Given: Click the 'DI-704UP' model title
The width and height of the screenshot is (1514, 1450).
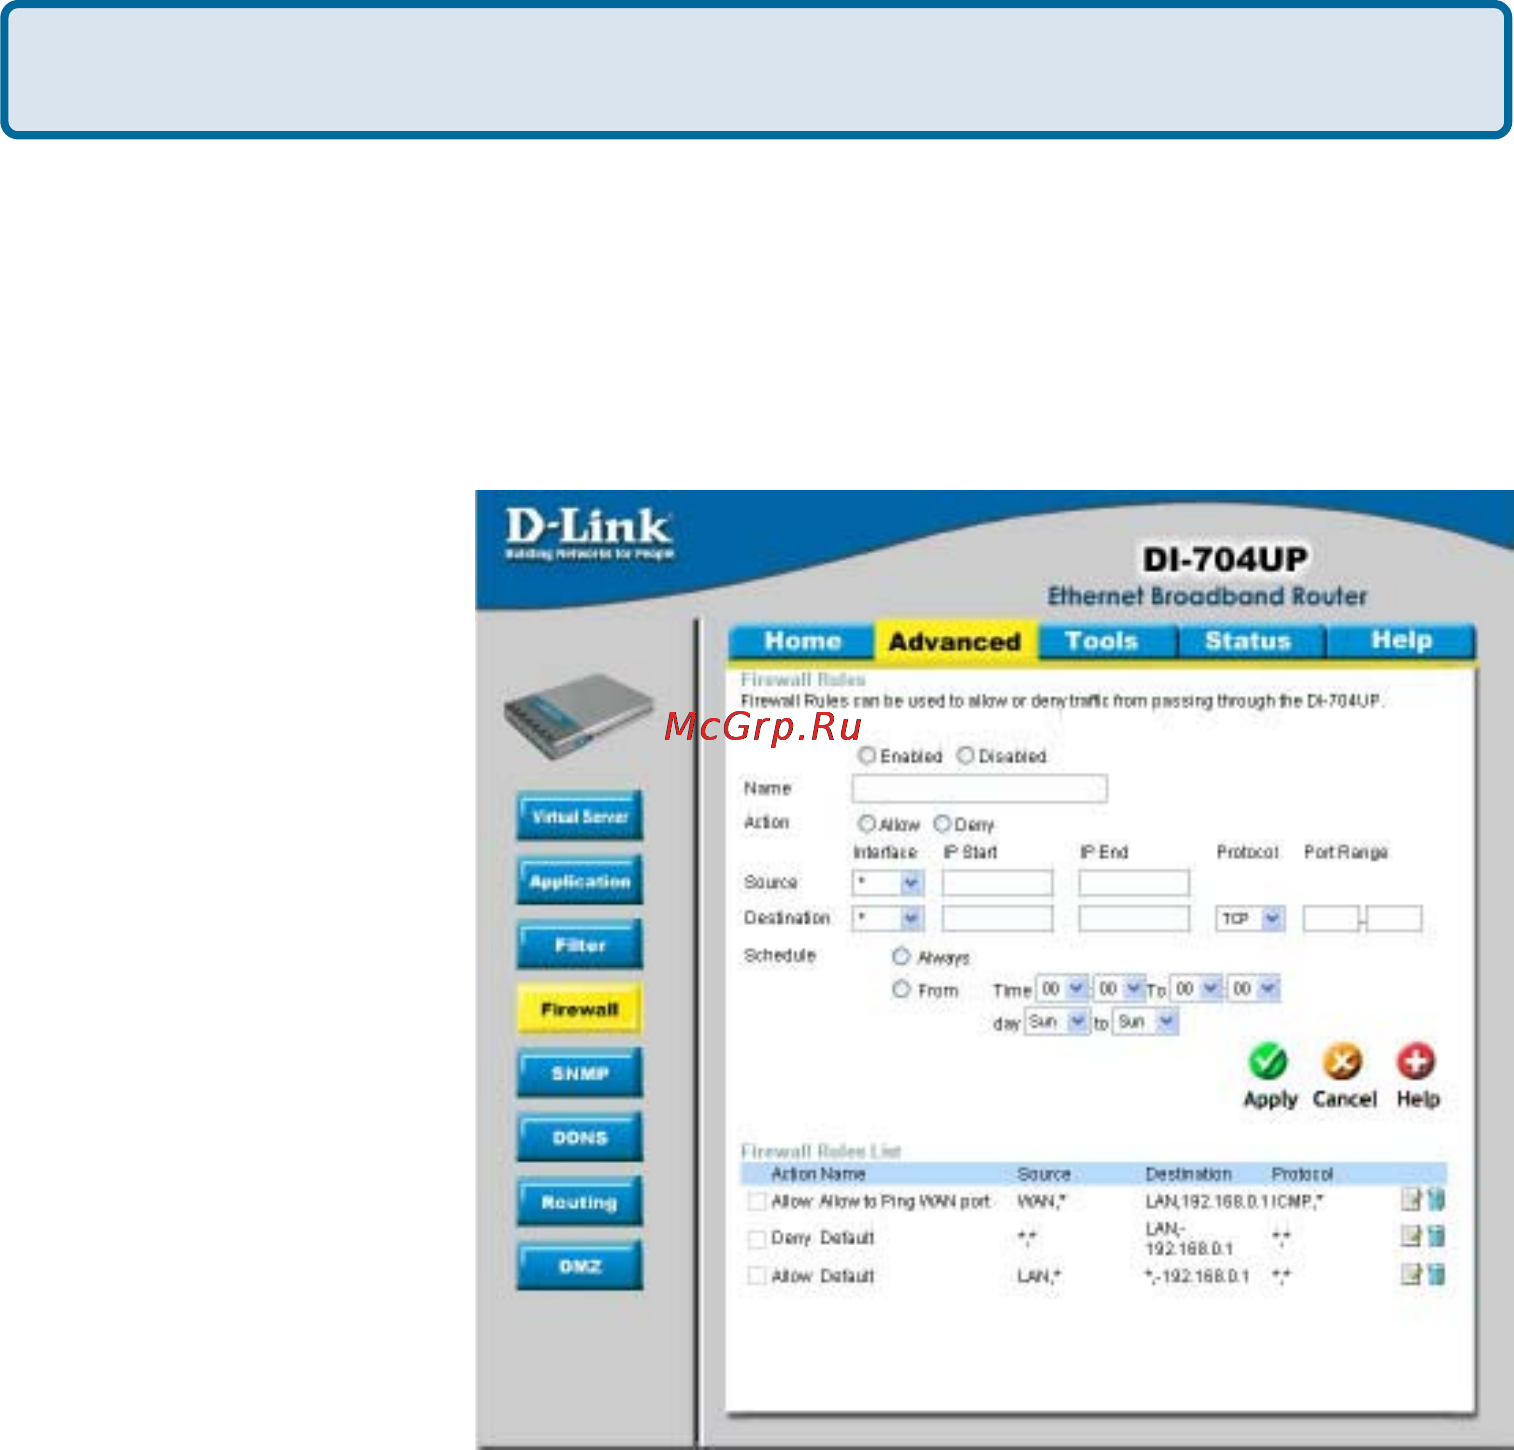Looking at the screenshot, I should [x=1225, y=559].
